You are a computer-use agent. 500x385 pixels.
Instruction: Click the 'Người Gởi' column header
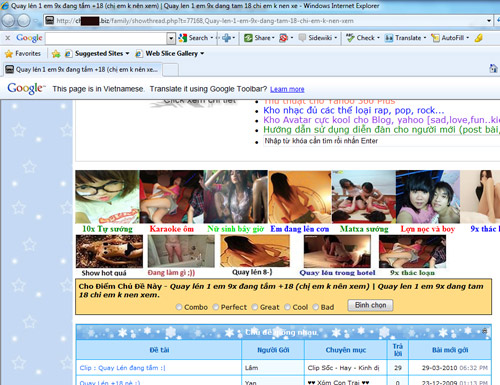pyautogui.click(x=273, y=350)
